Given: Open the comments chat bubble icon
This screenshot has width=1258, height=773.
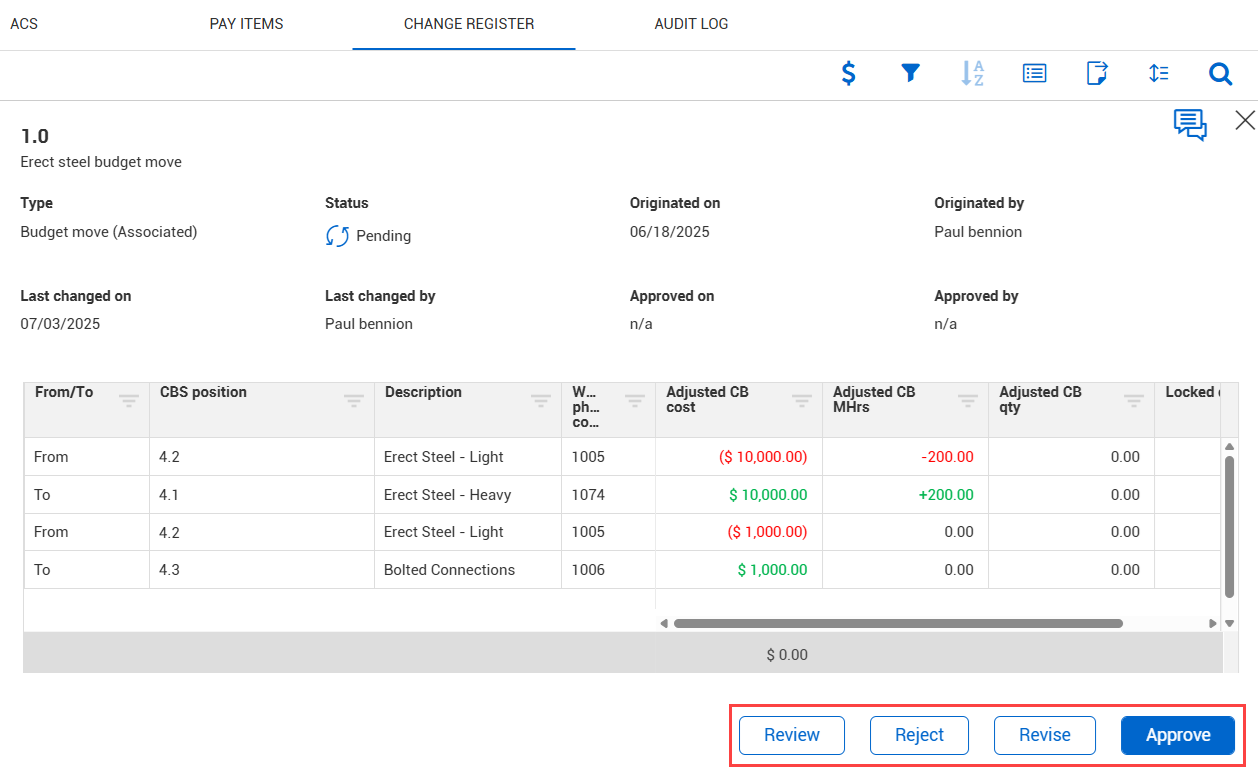Looking at the screenshot, I should (x=1189, y=124).
